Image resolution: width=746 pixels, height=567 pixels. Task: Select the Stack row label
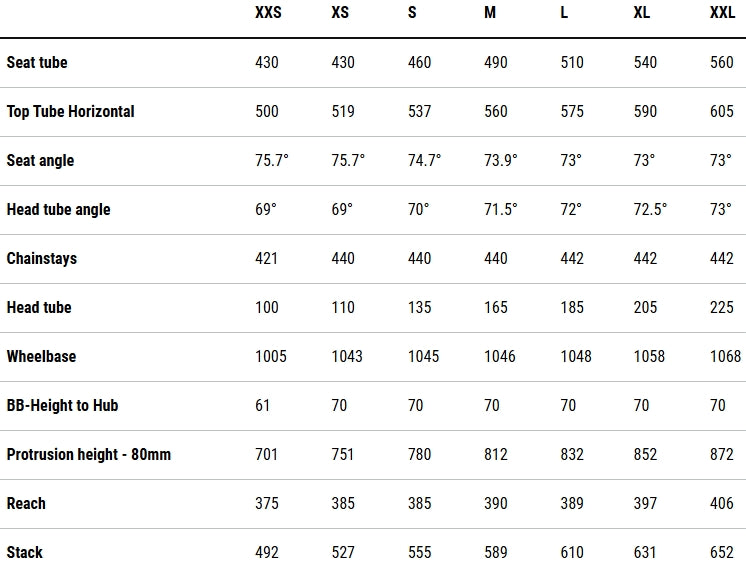coord(25,552)
